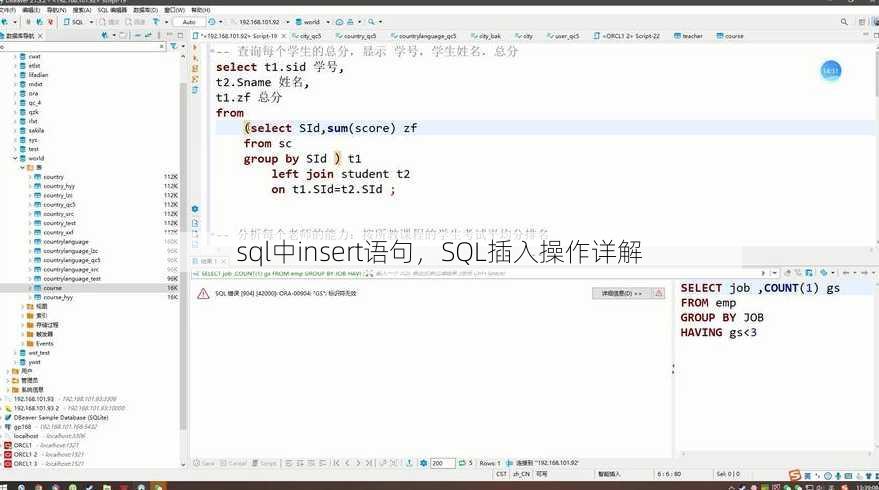Viewport: 879px width, 490px height.
Task: Select the ORCL1 2 connection
Action: coord(25,455)
